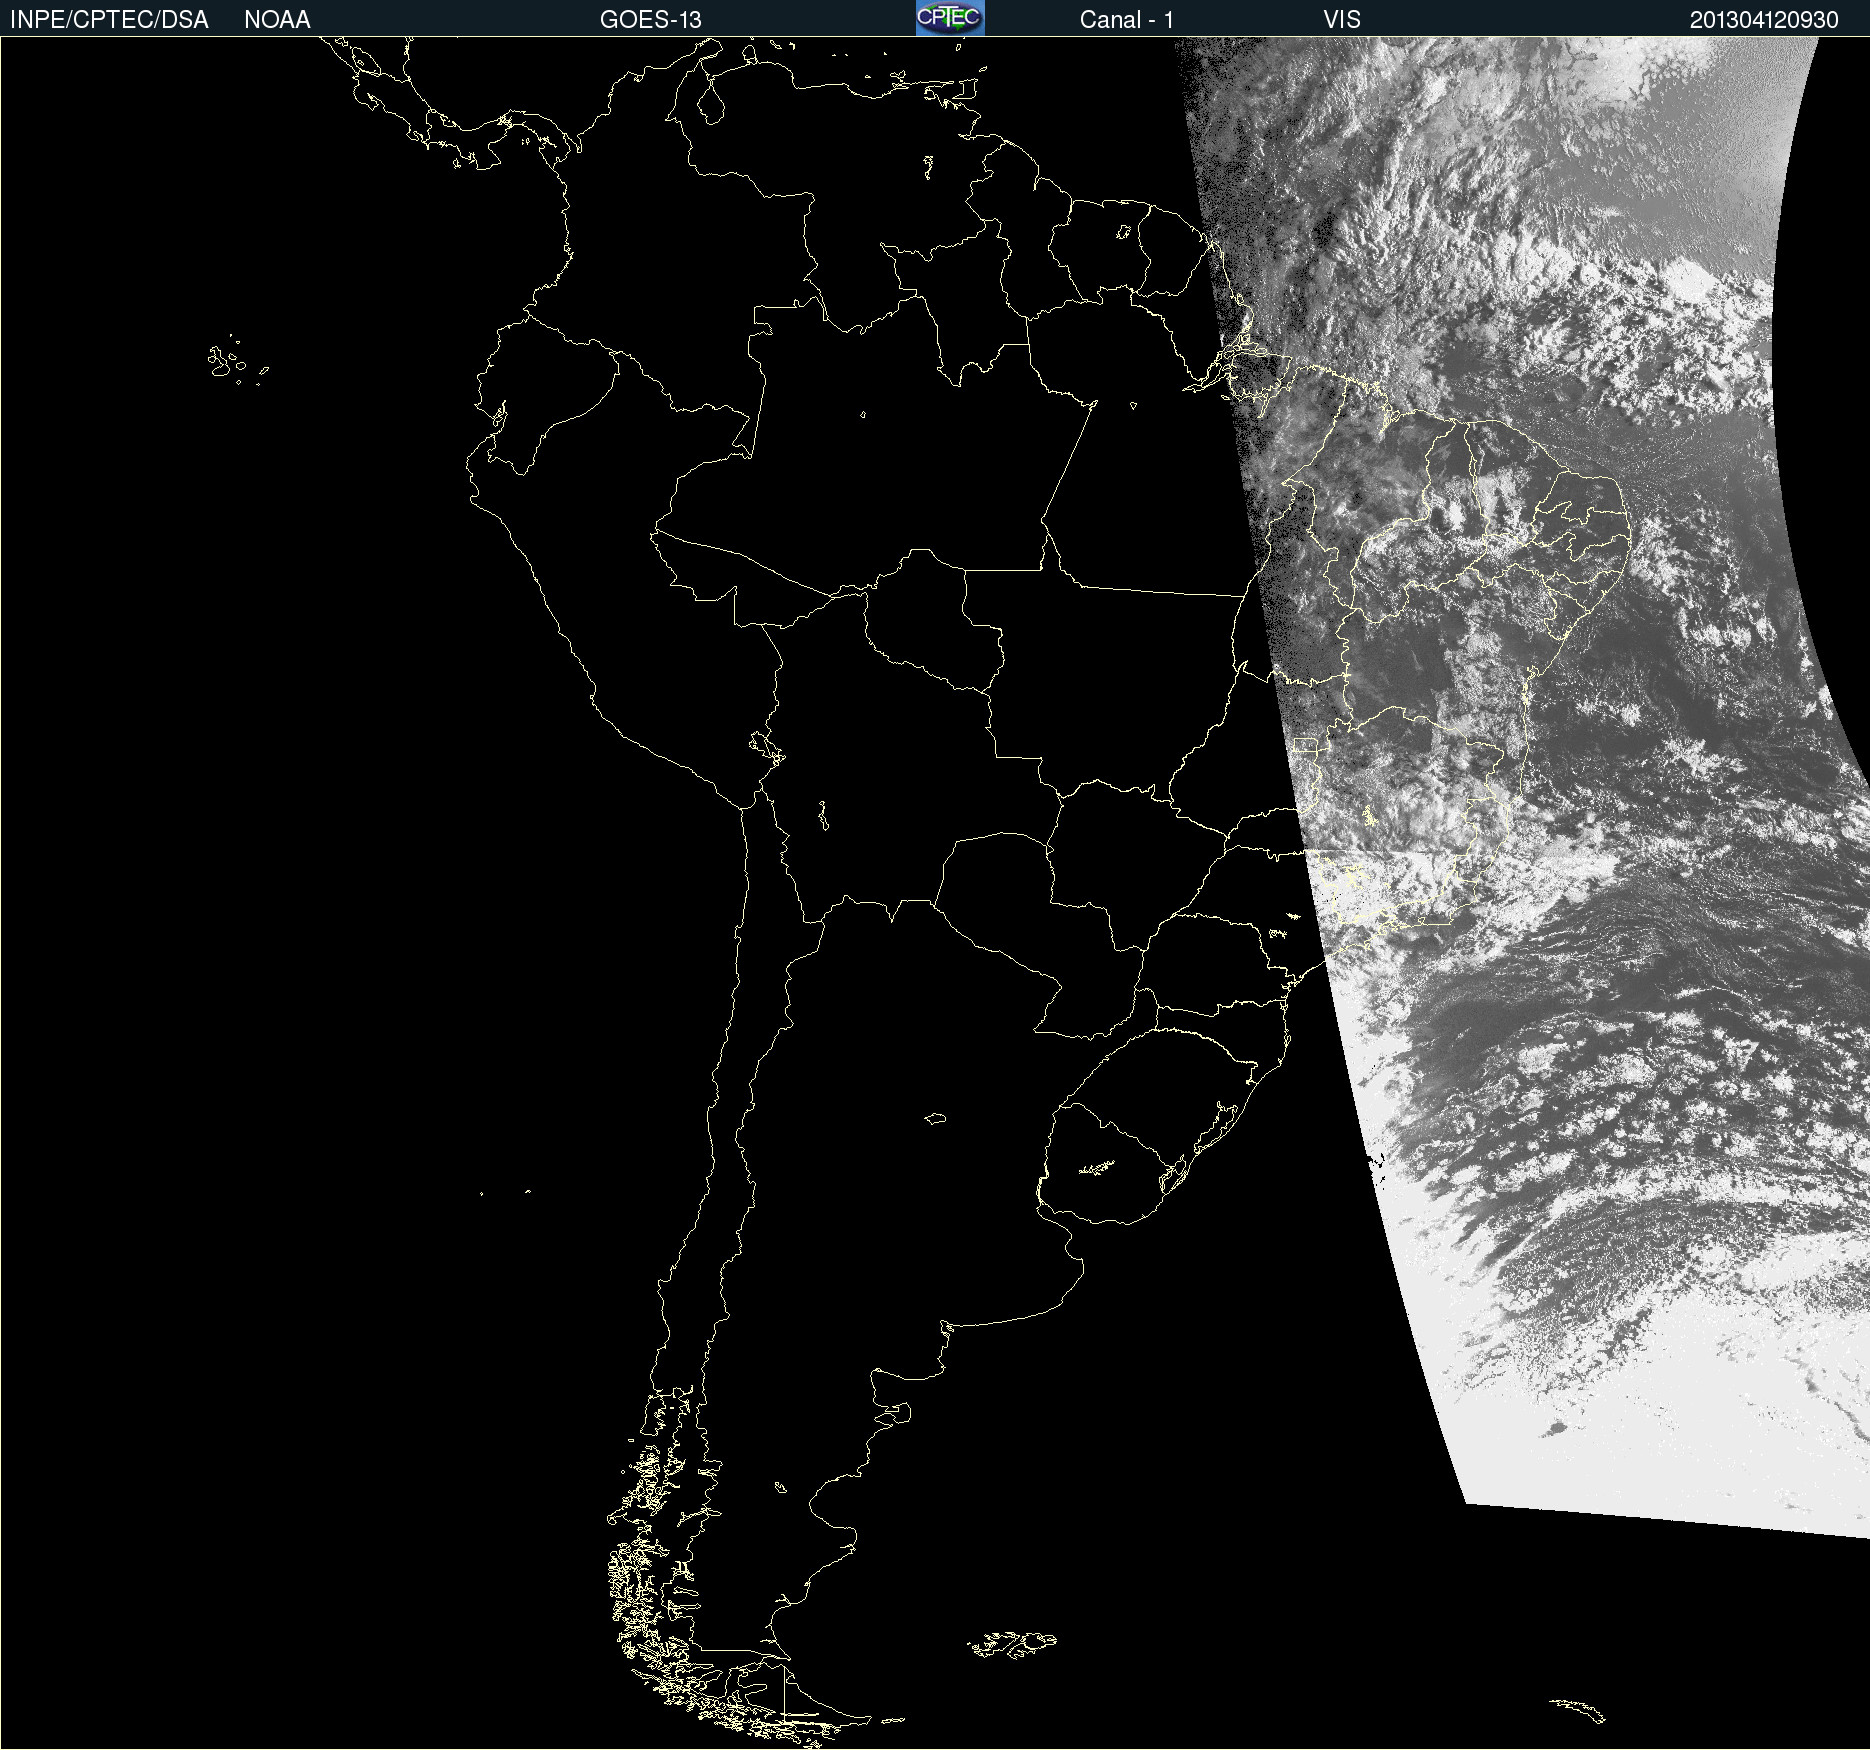Screen dimensions: 1870x1750
Task: Click the 201304120930 timestamp
Action: (x=1764, y=20)
